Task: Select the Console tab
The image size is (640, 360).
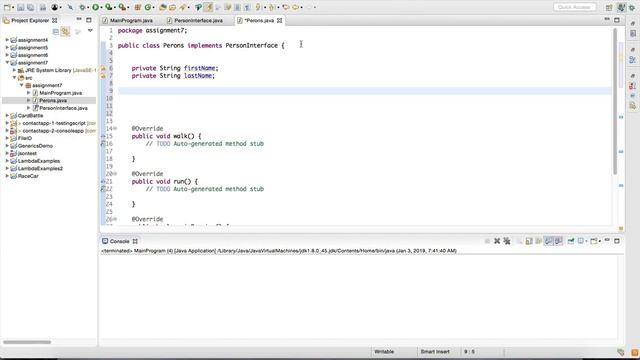Action: pos(119,241)
